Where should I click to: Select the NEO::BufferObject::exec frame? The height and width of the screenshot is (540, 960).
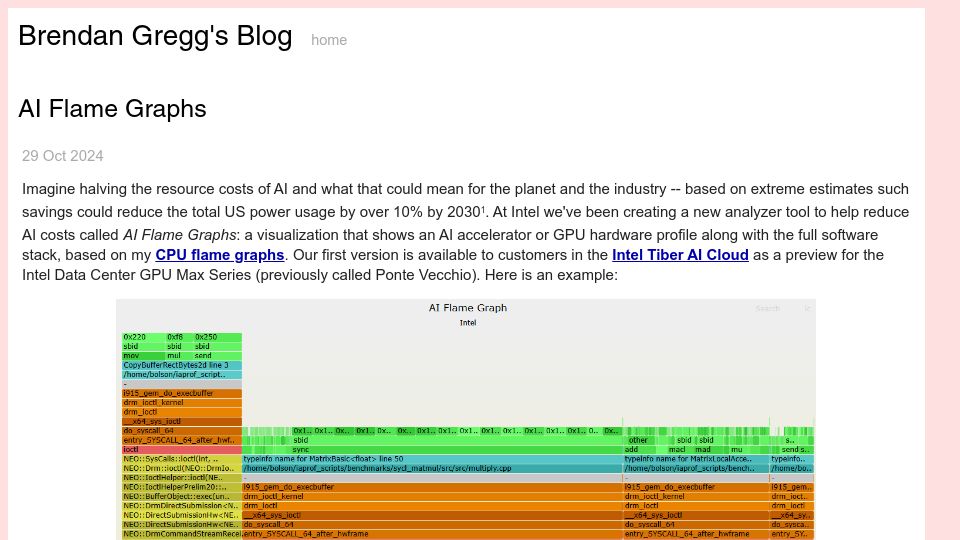[x=182, y=497]
